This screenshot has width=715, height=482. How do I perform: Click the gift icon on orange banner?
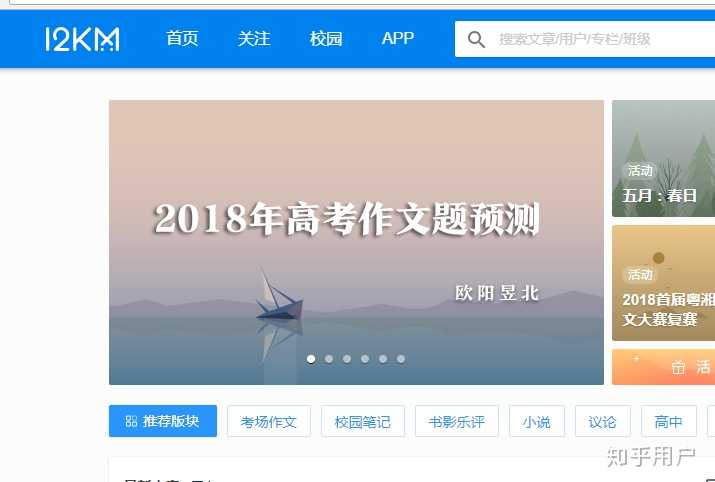pyautogui.click(x=678, y=367)
